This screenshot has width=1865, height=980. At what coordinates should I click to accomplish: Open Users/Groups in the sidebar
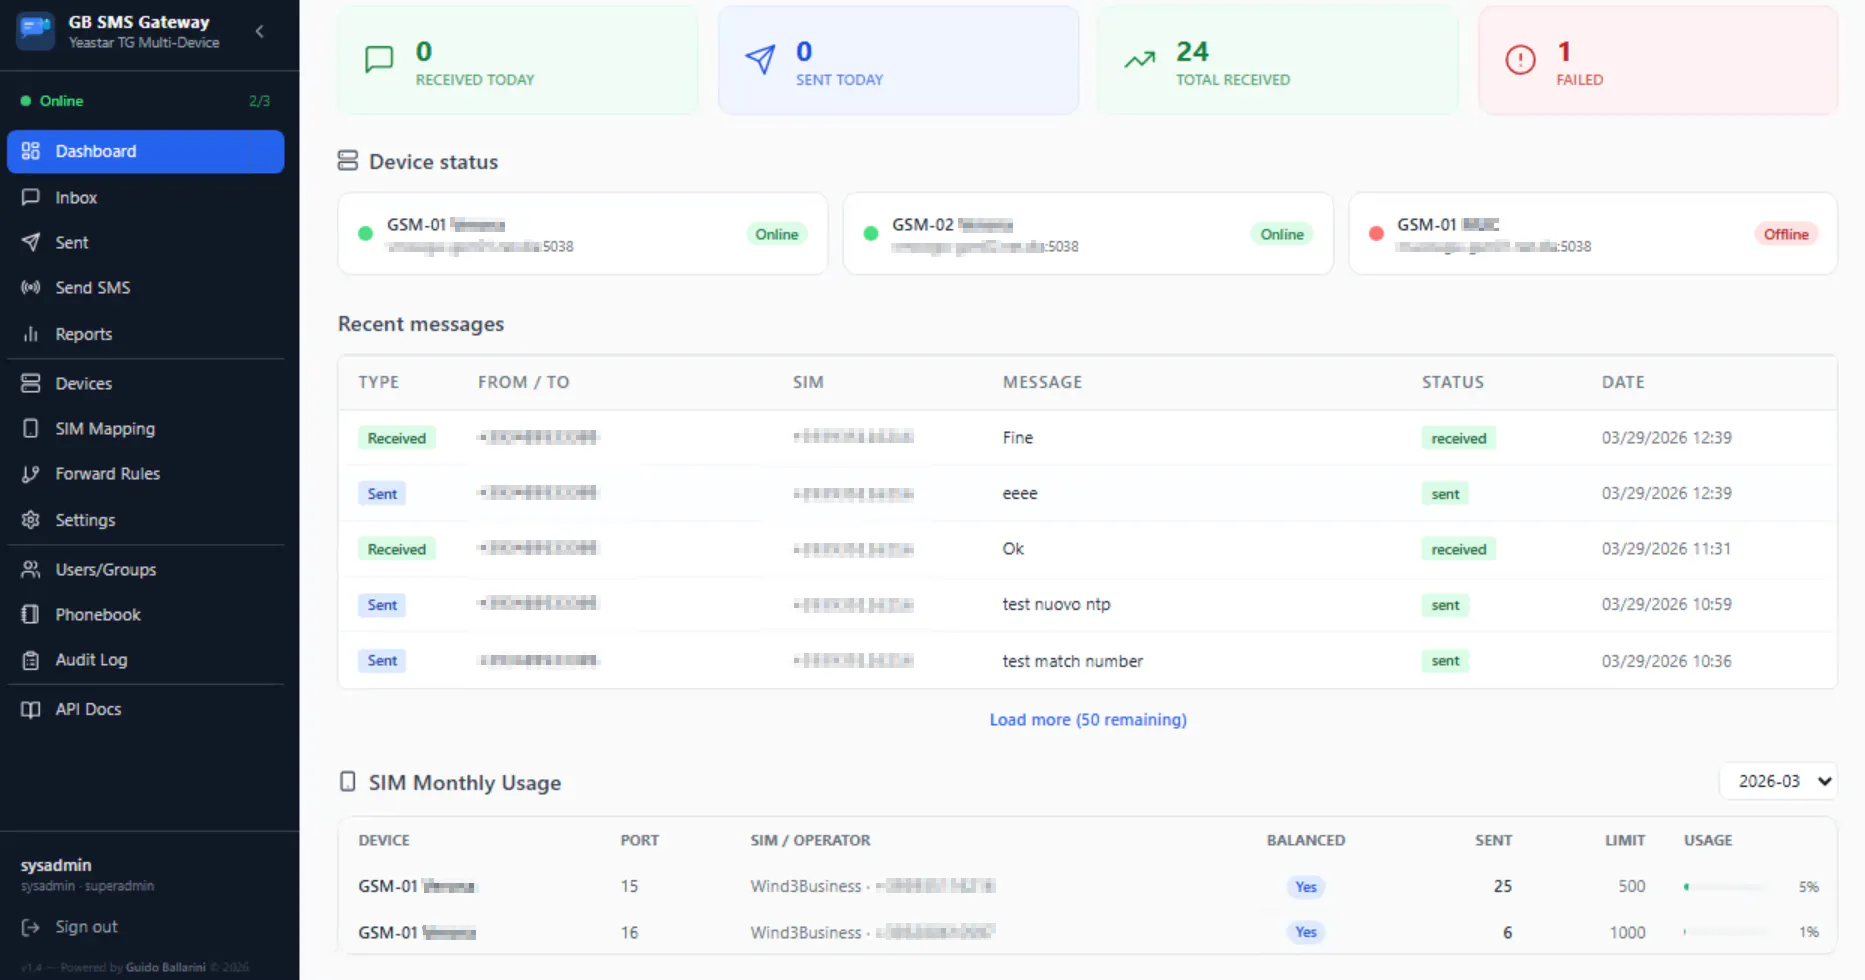pos(146,569)
